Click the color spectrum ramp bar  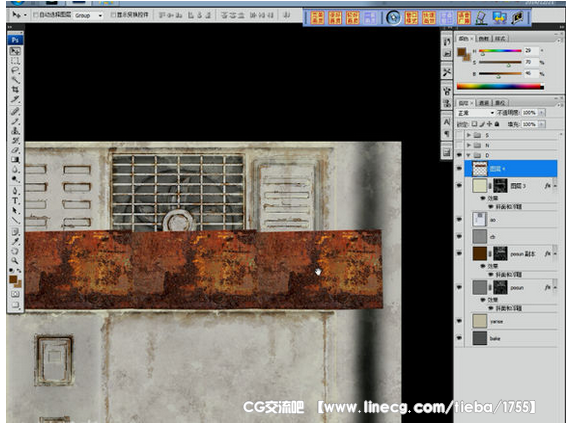[500, 86]
